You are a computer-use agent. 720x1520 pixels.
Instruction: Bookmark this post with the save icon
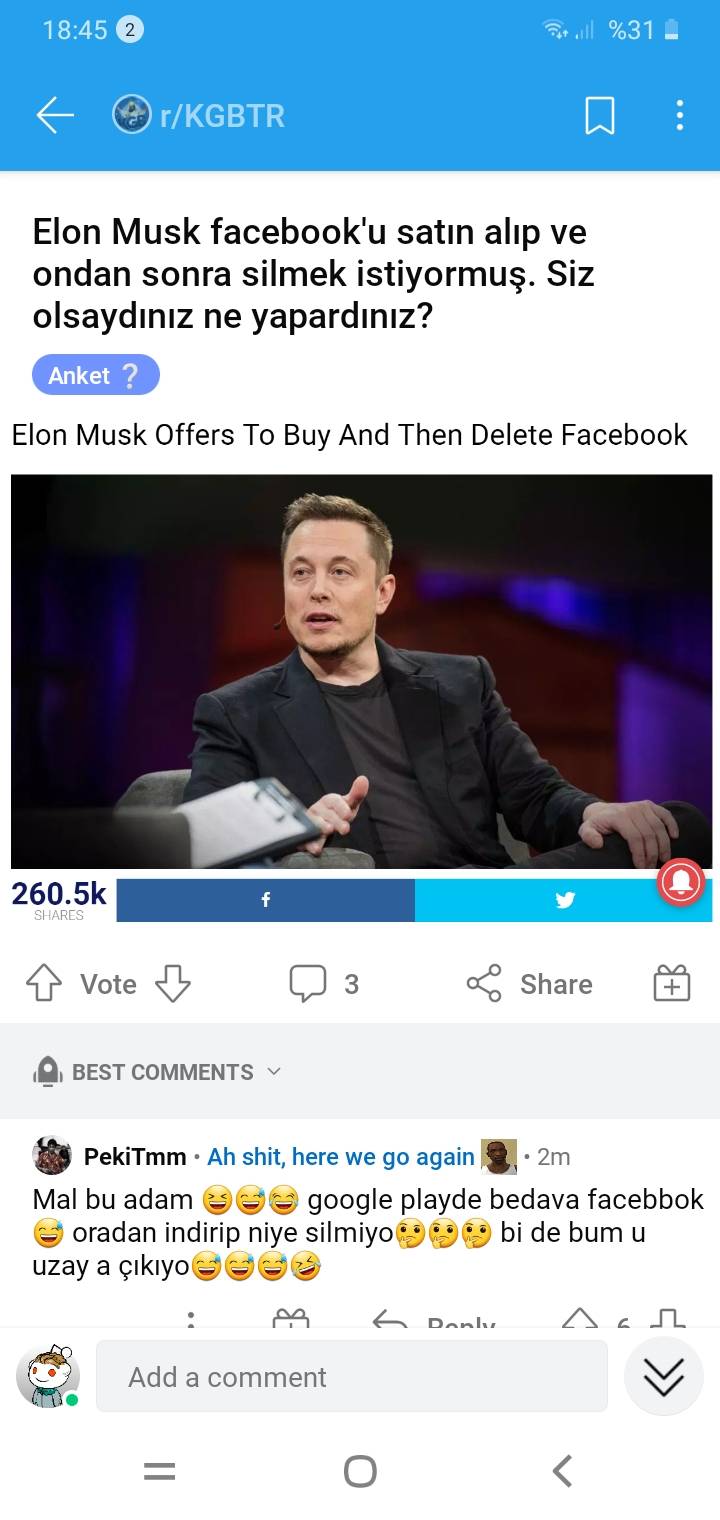point(599,116)
